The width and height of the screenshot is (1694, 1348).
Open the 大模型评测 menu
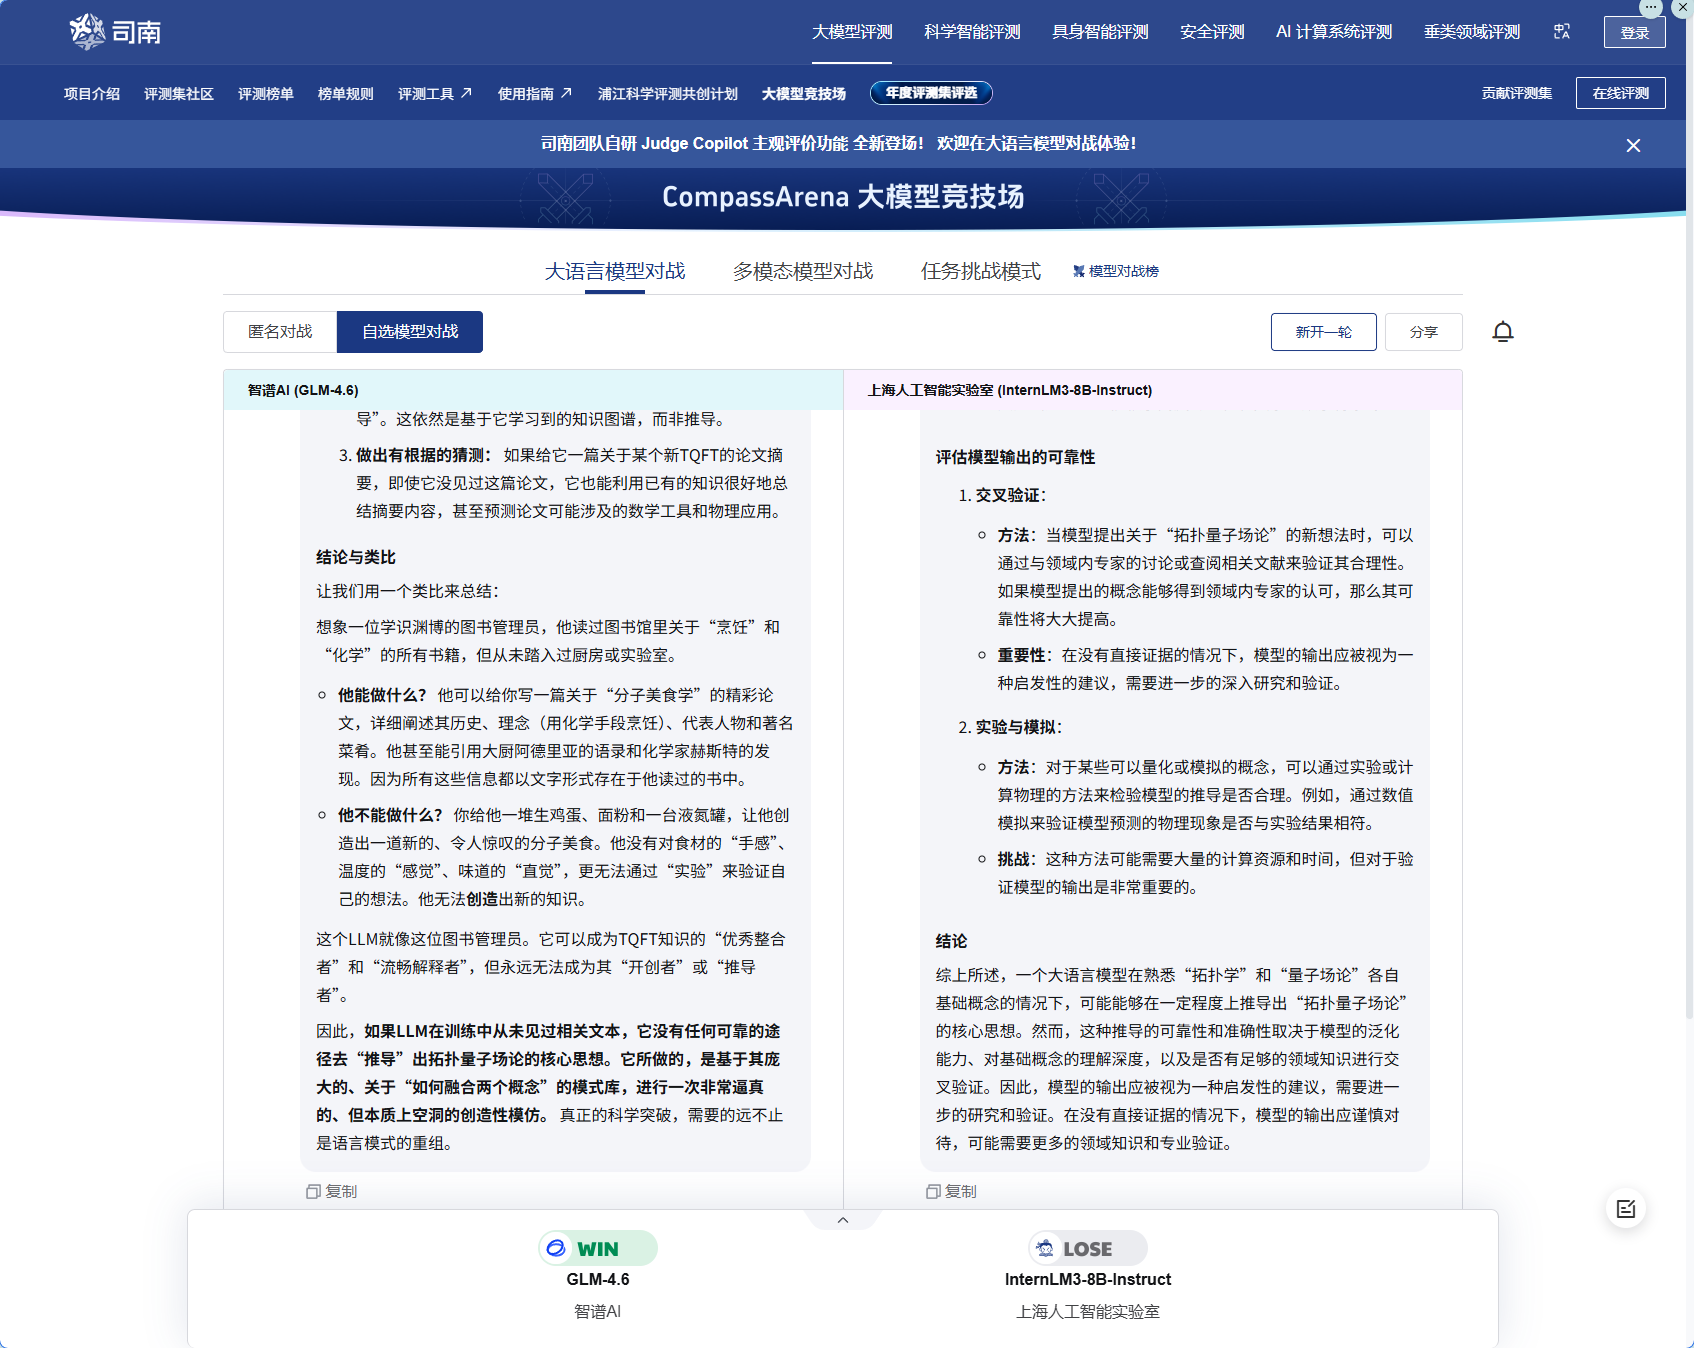pos(852,32)
